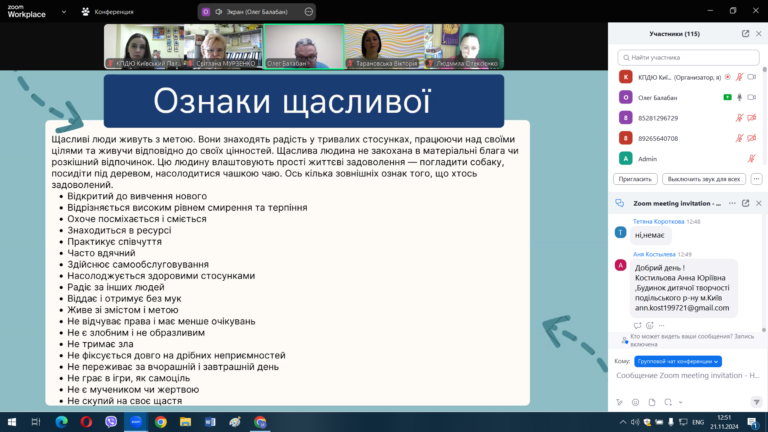
Task: Click the Пригласить button
Action: (x=634, y=178)
